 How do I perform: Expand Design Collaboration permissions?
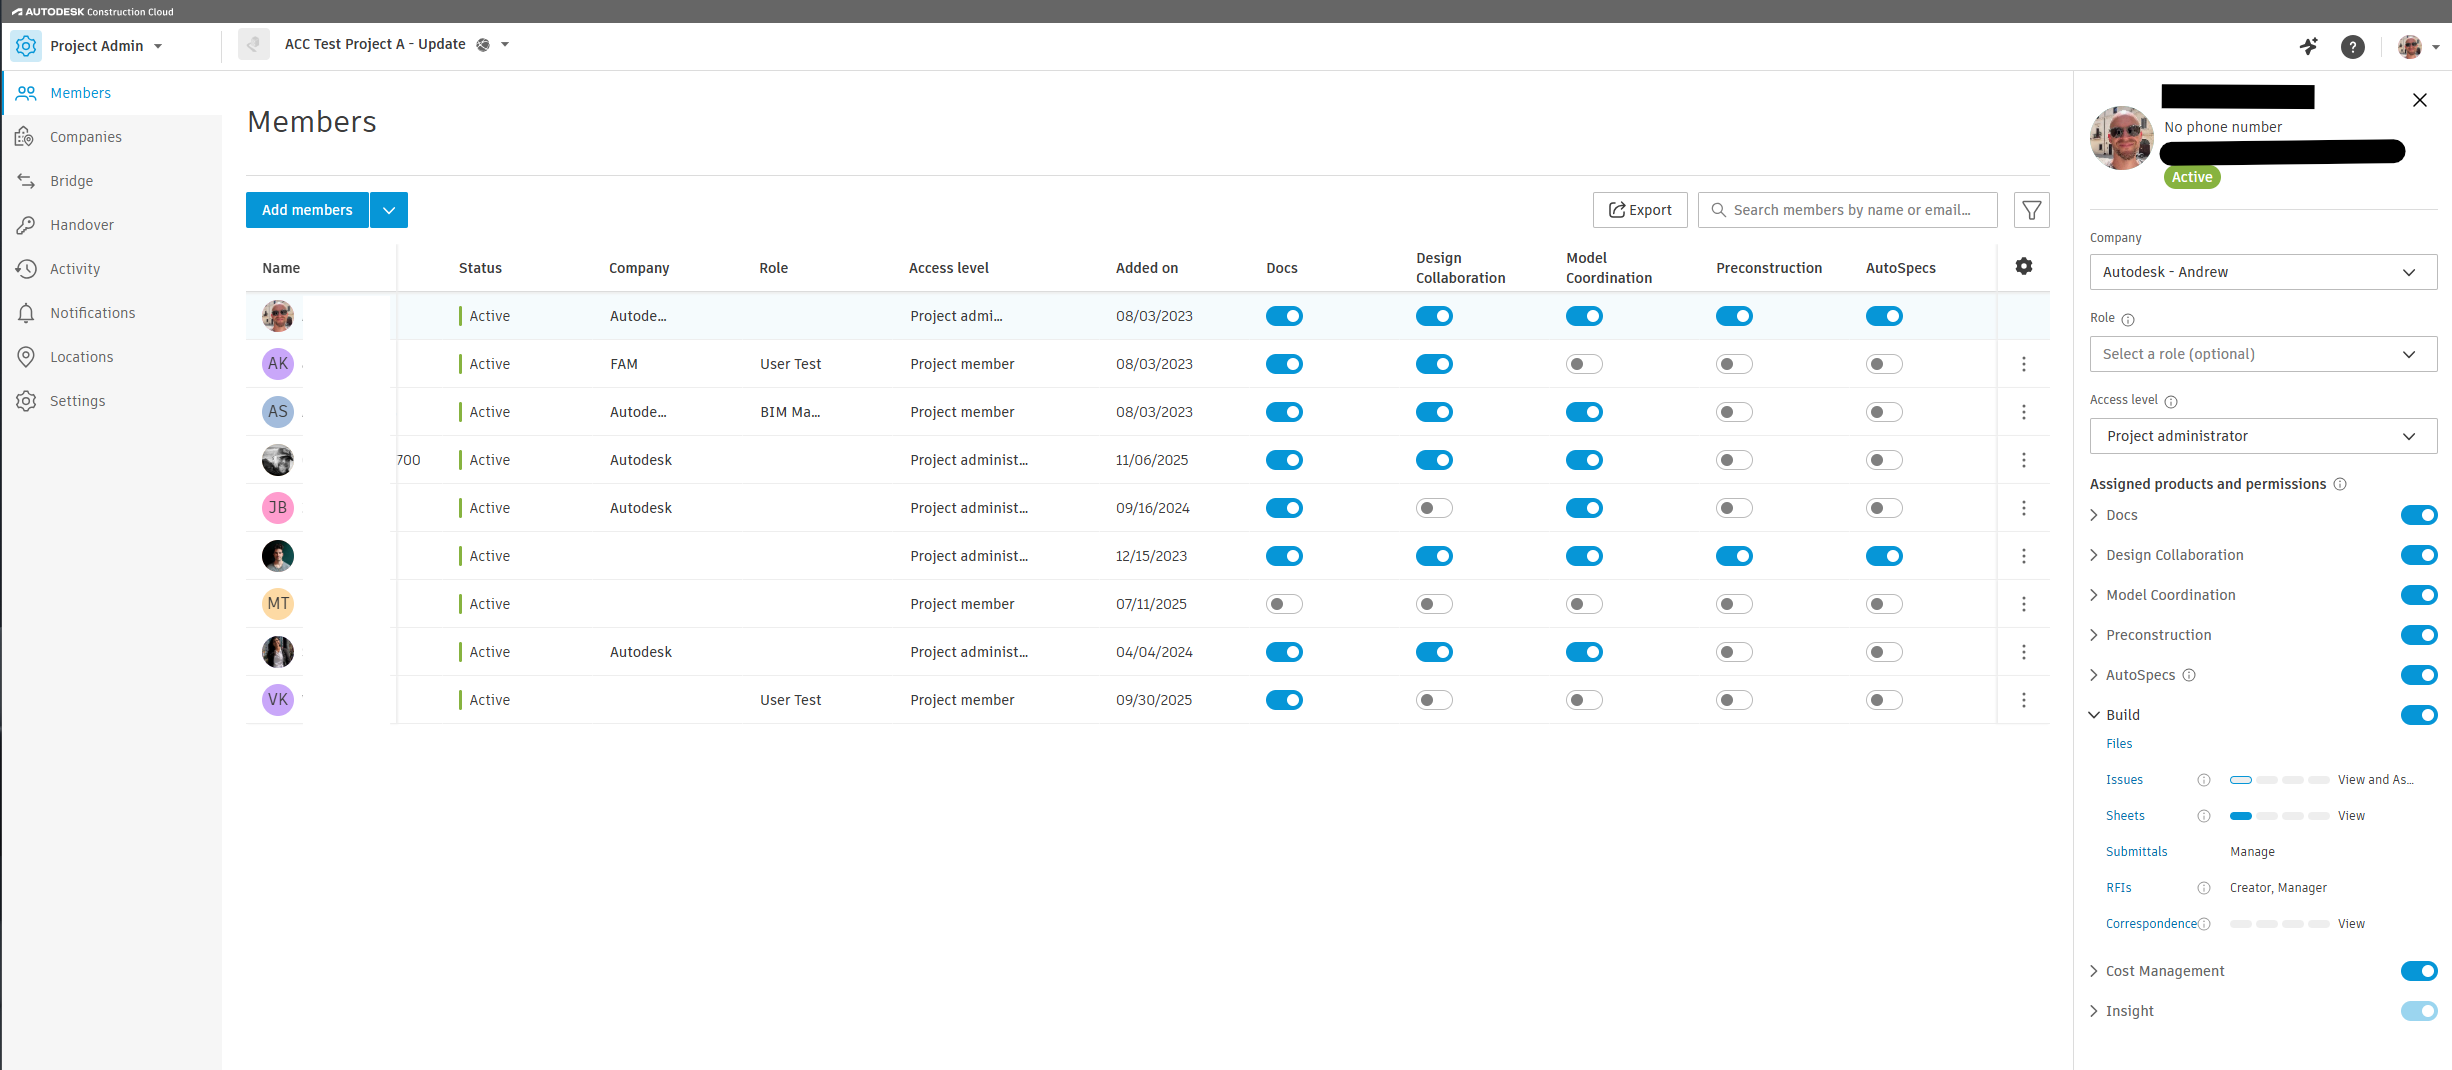pyautogui.click(x=2094, y=555)
